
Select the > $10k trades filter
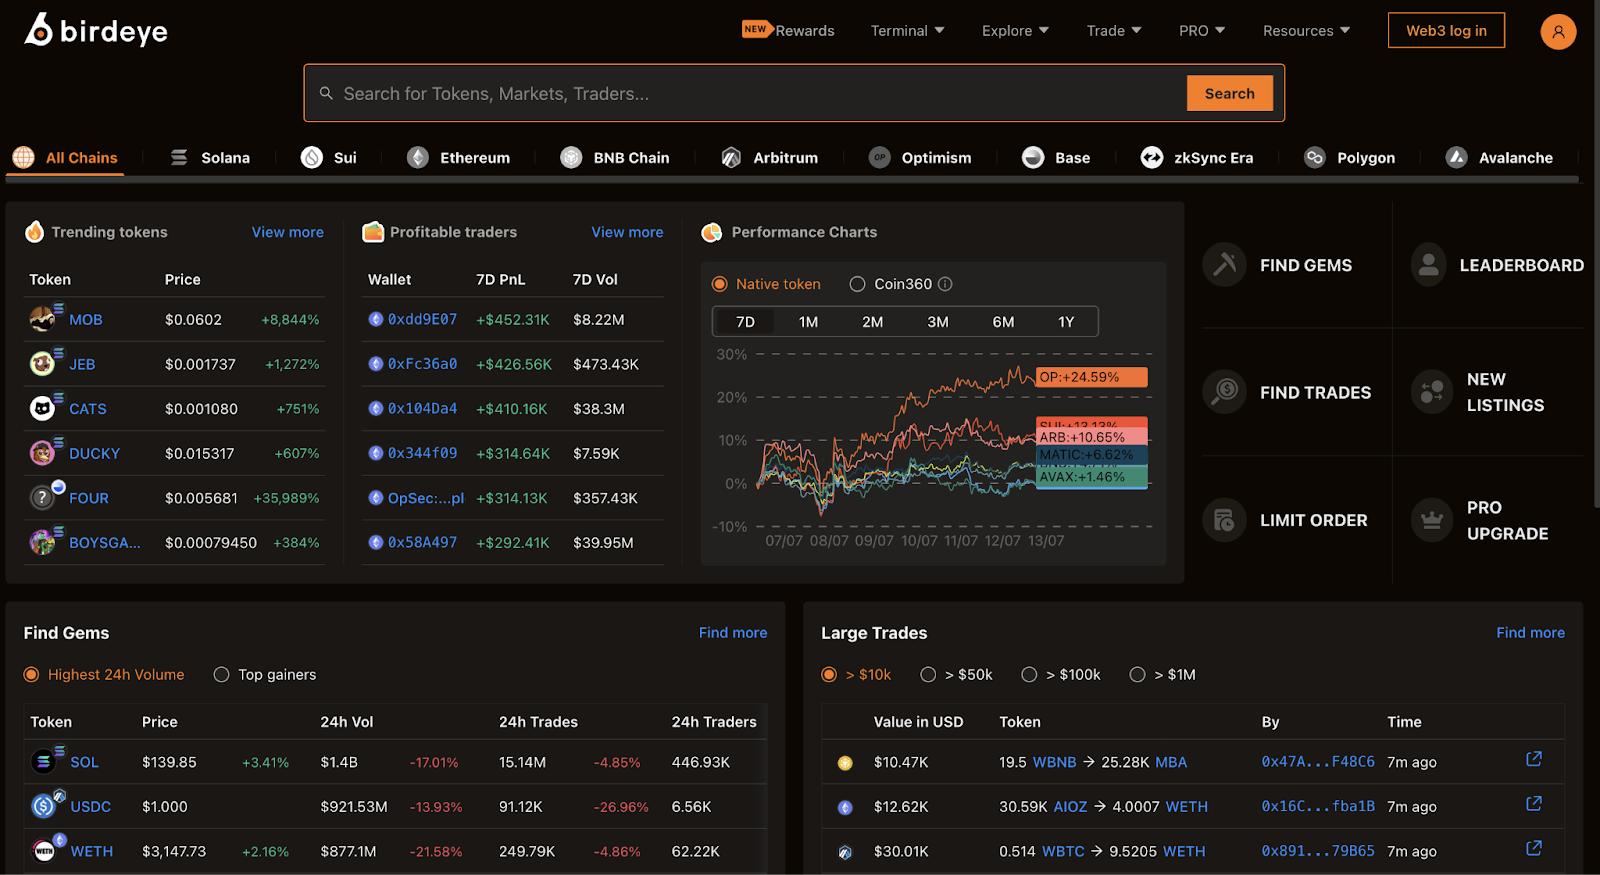click(829, 675)
